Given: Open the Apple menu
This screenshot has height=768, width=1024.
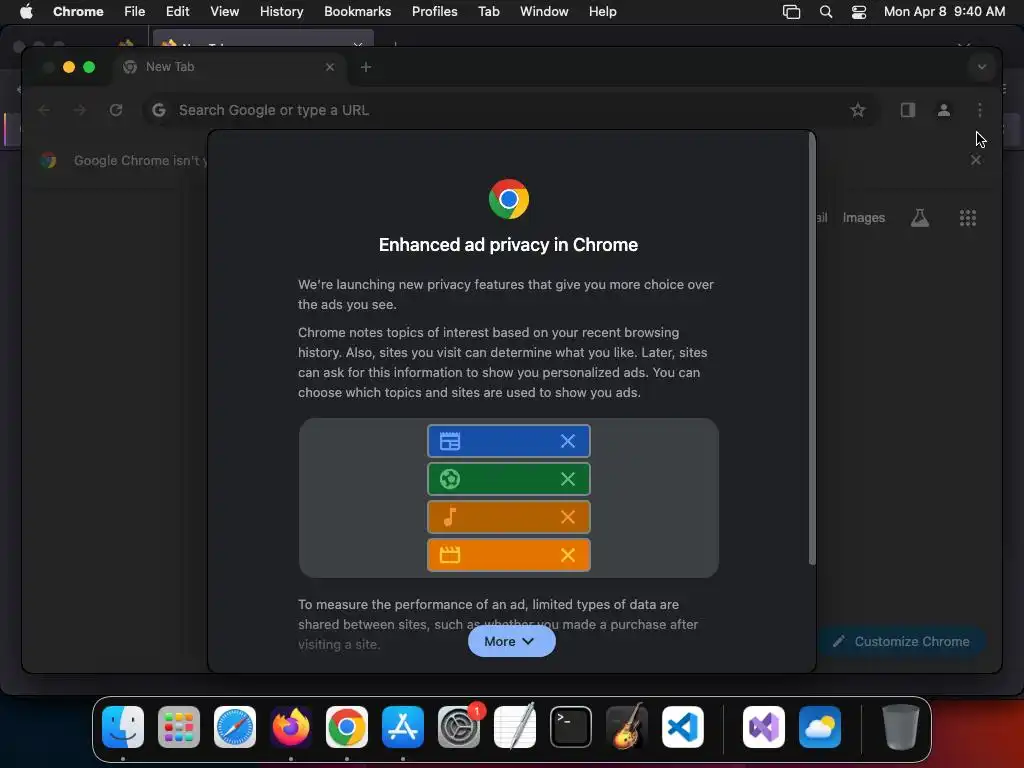Looking at the screenshot, I should pos(26,11).
